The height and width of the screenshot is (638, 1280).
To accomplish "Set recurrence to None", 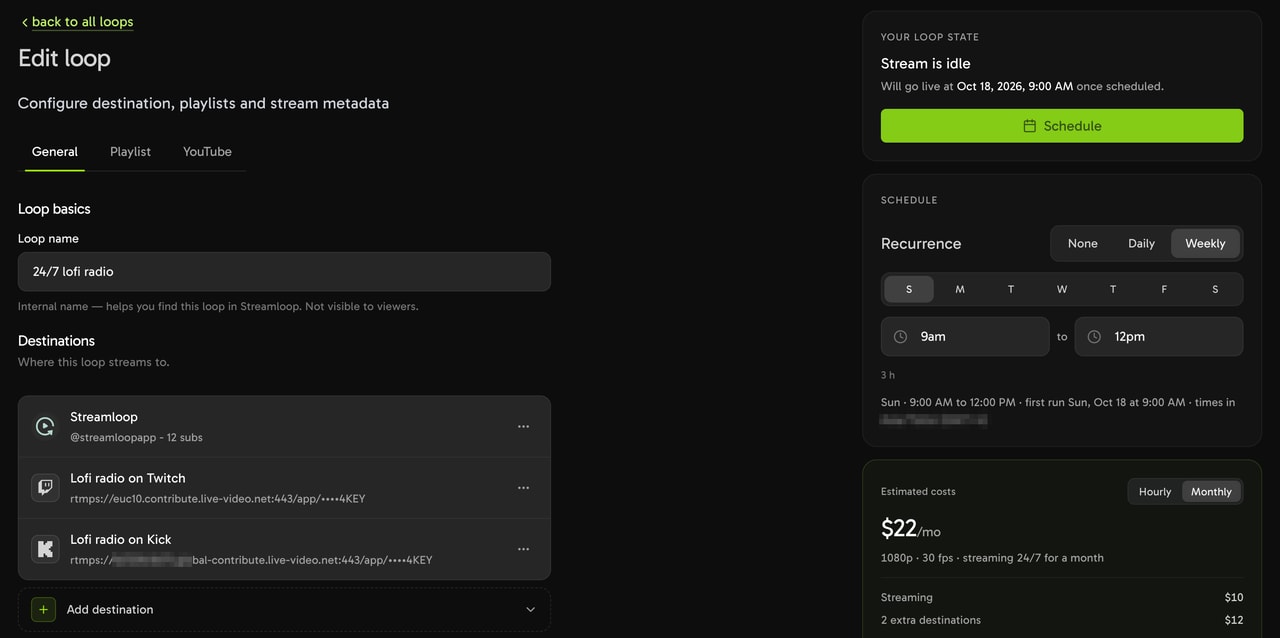I will click(x=1082, y=243).
